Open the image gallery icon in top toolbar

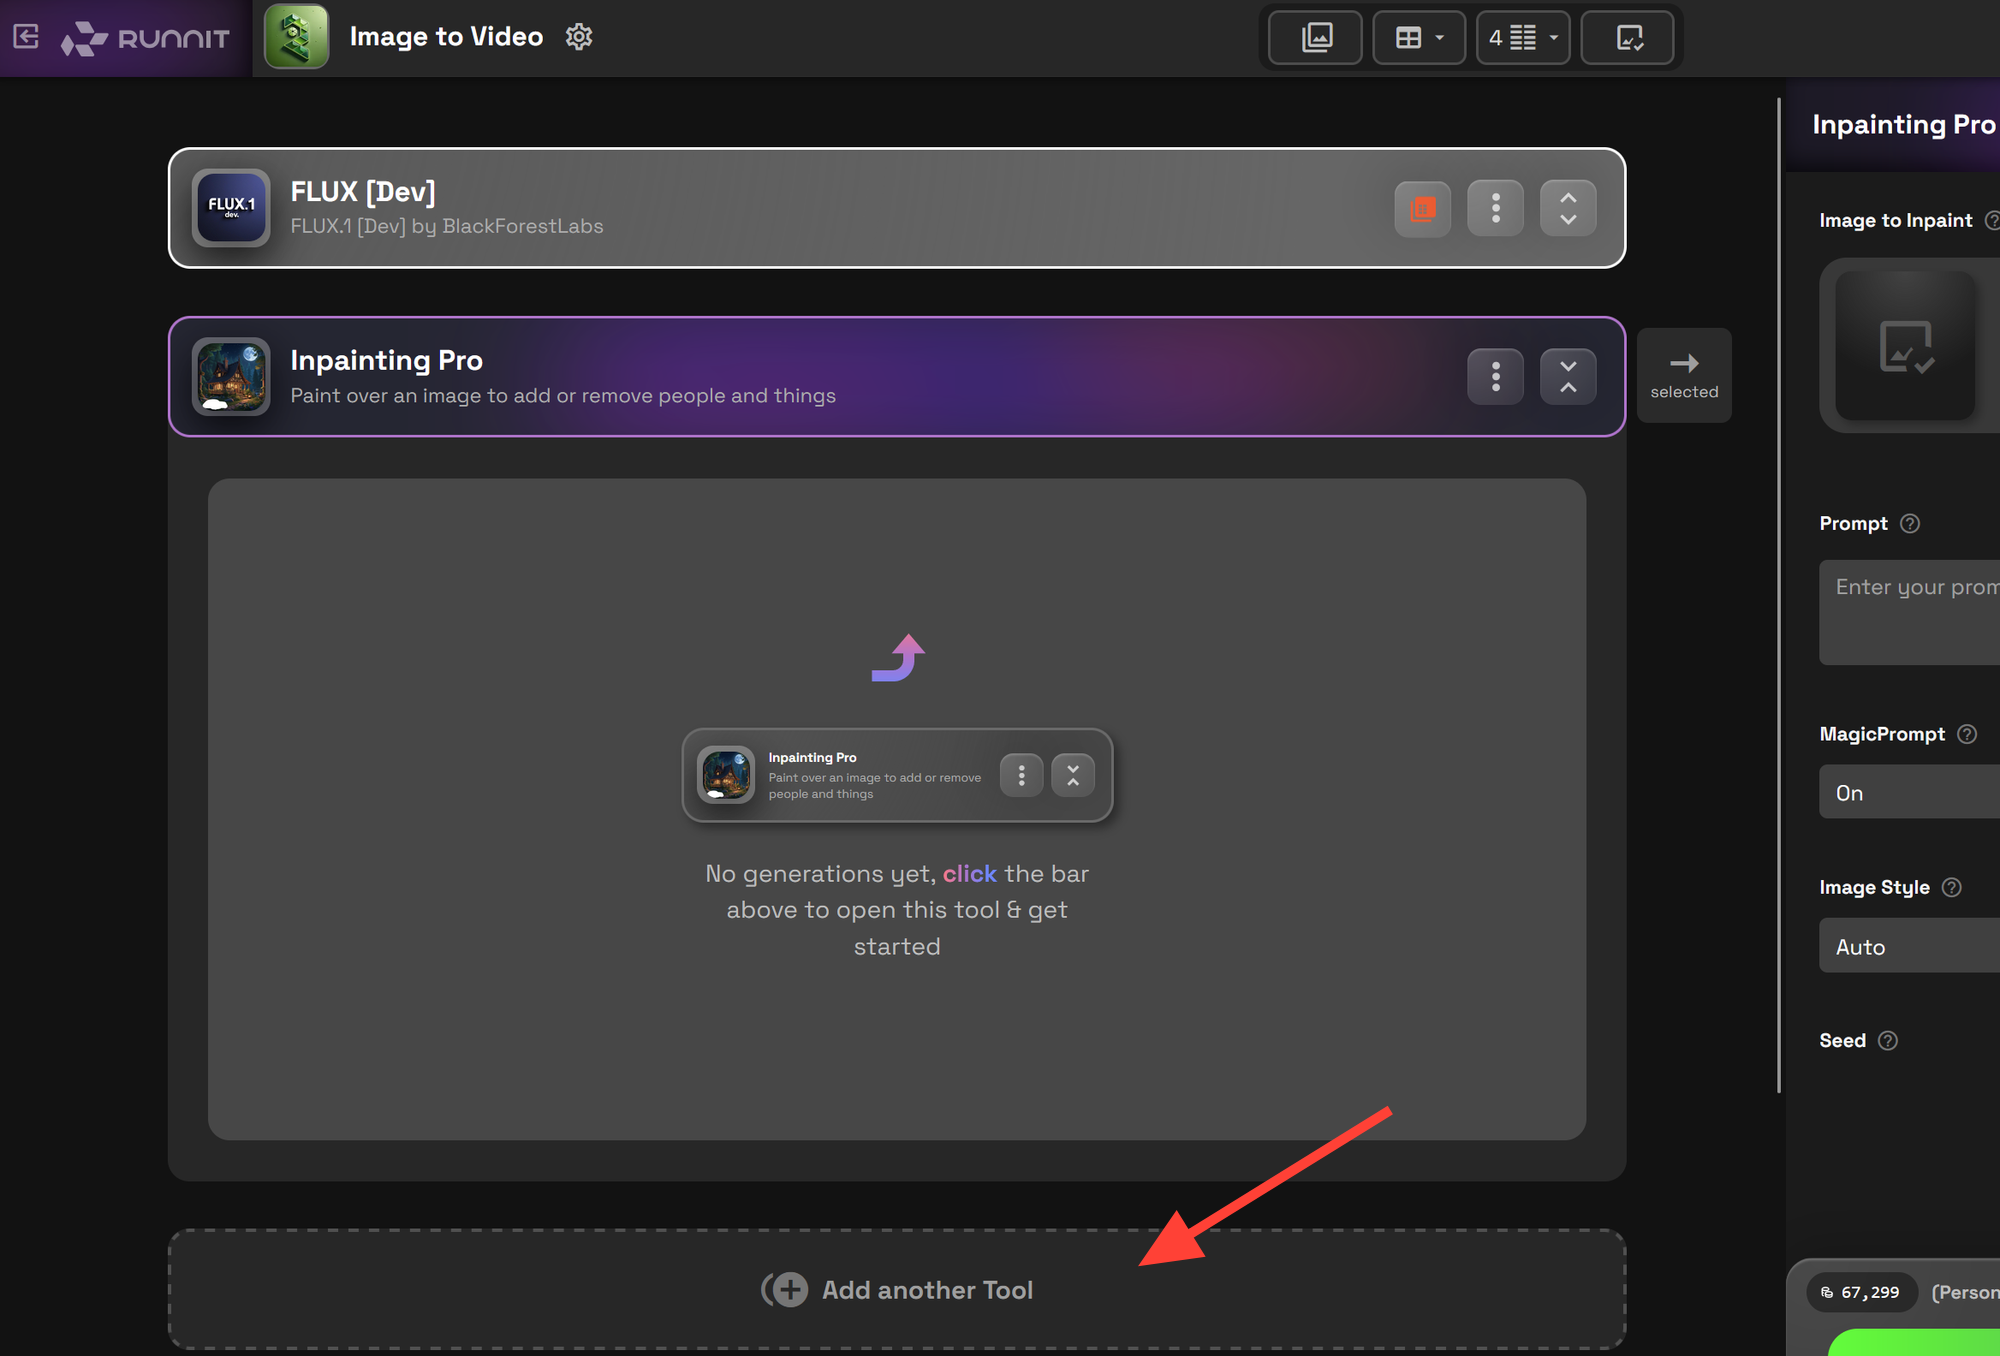point(1316,38)
